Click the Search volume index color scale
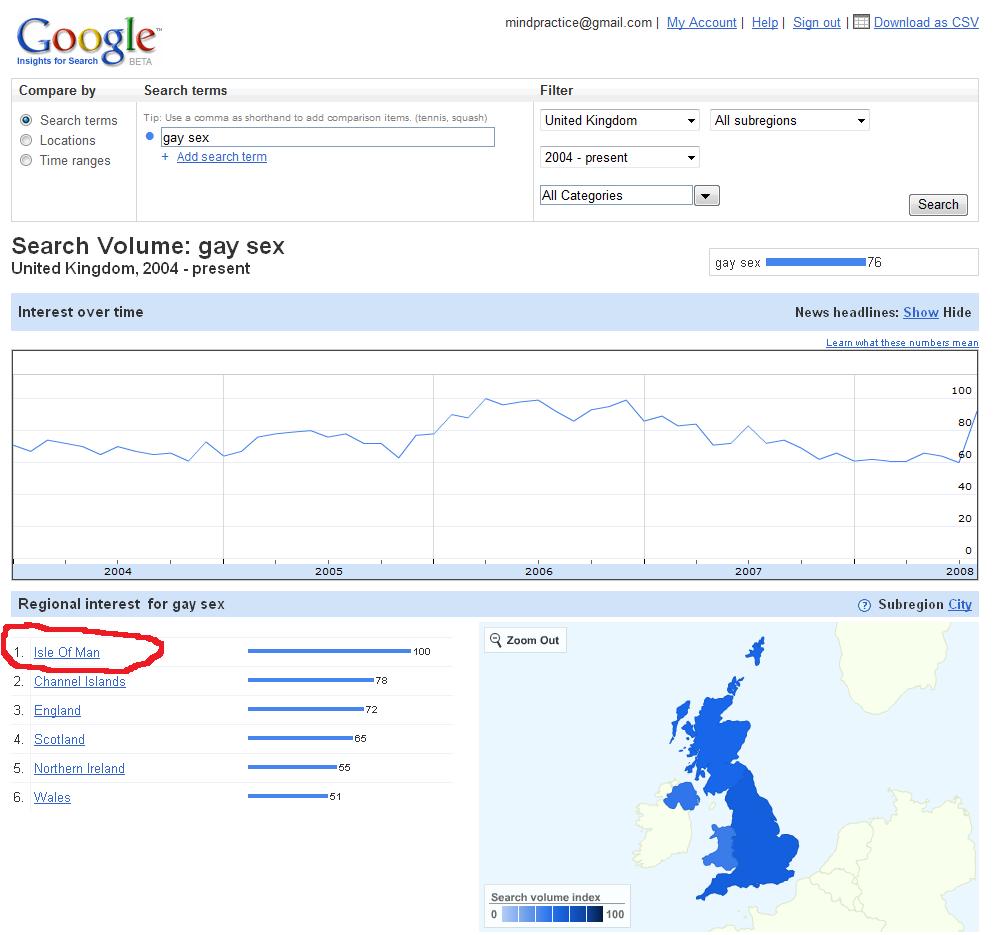This screenshot has width=997, height=935. [553, 914]
